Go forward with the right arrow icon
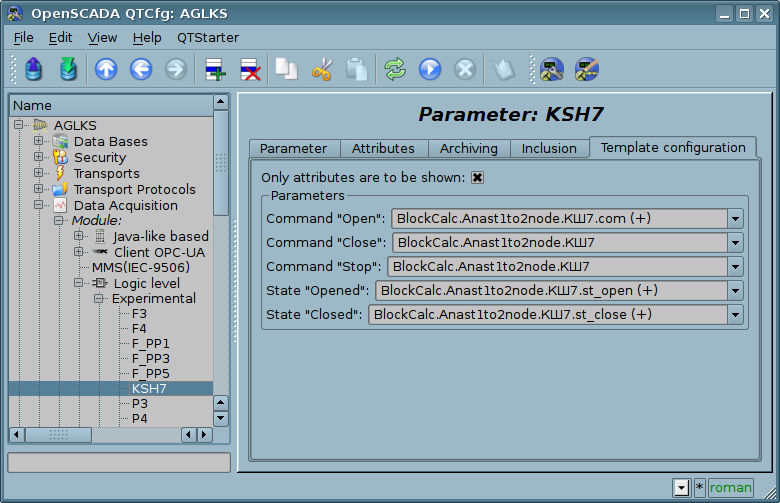Screen dimensions: 780x503 (x=176, y=69)
